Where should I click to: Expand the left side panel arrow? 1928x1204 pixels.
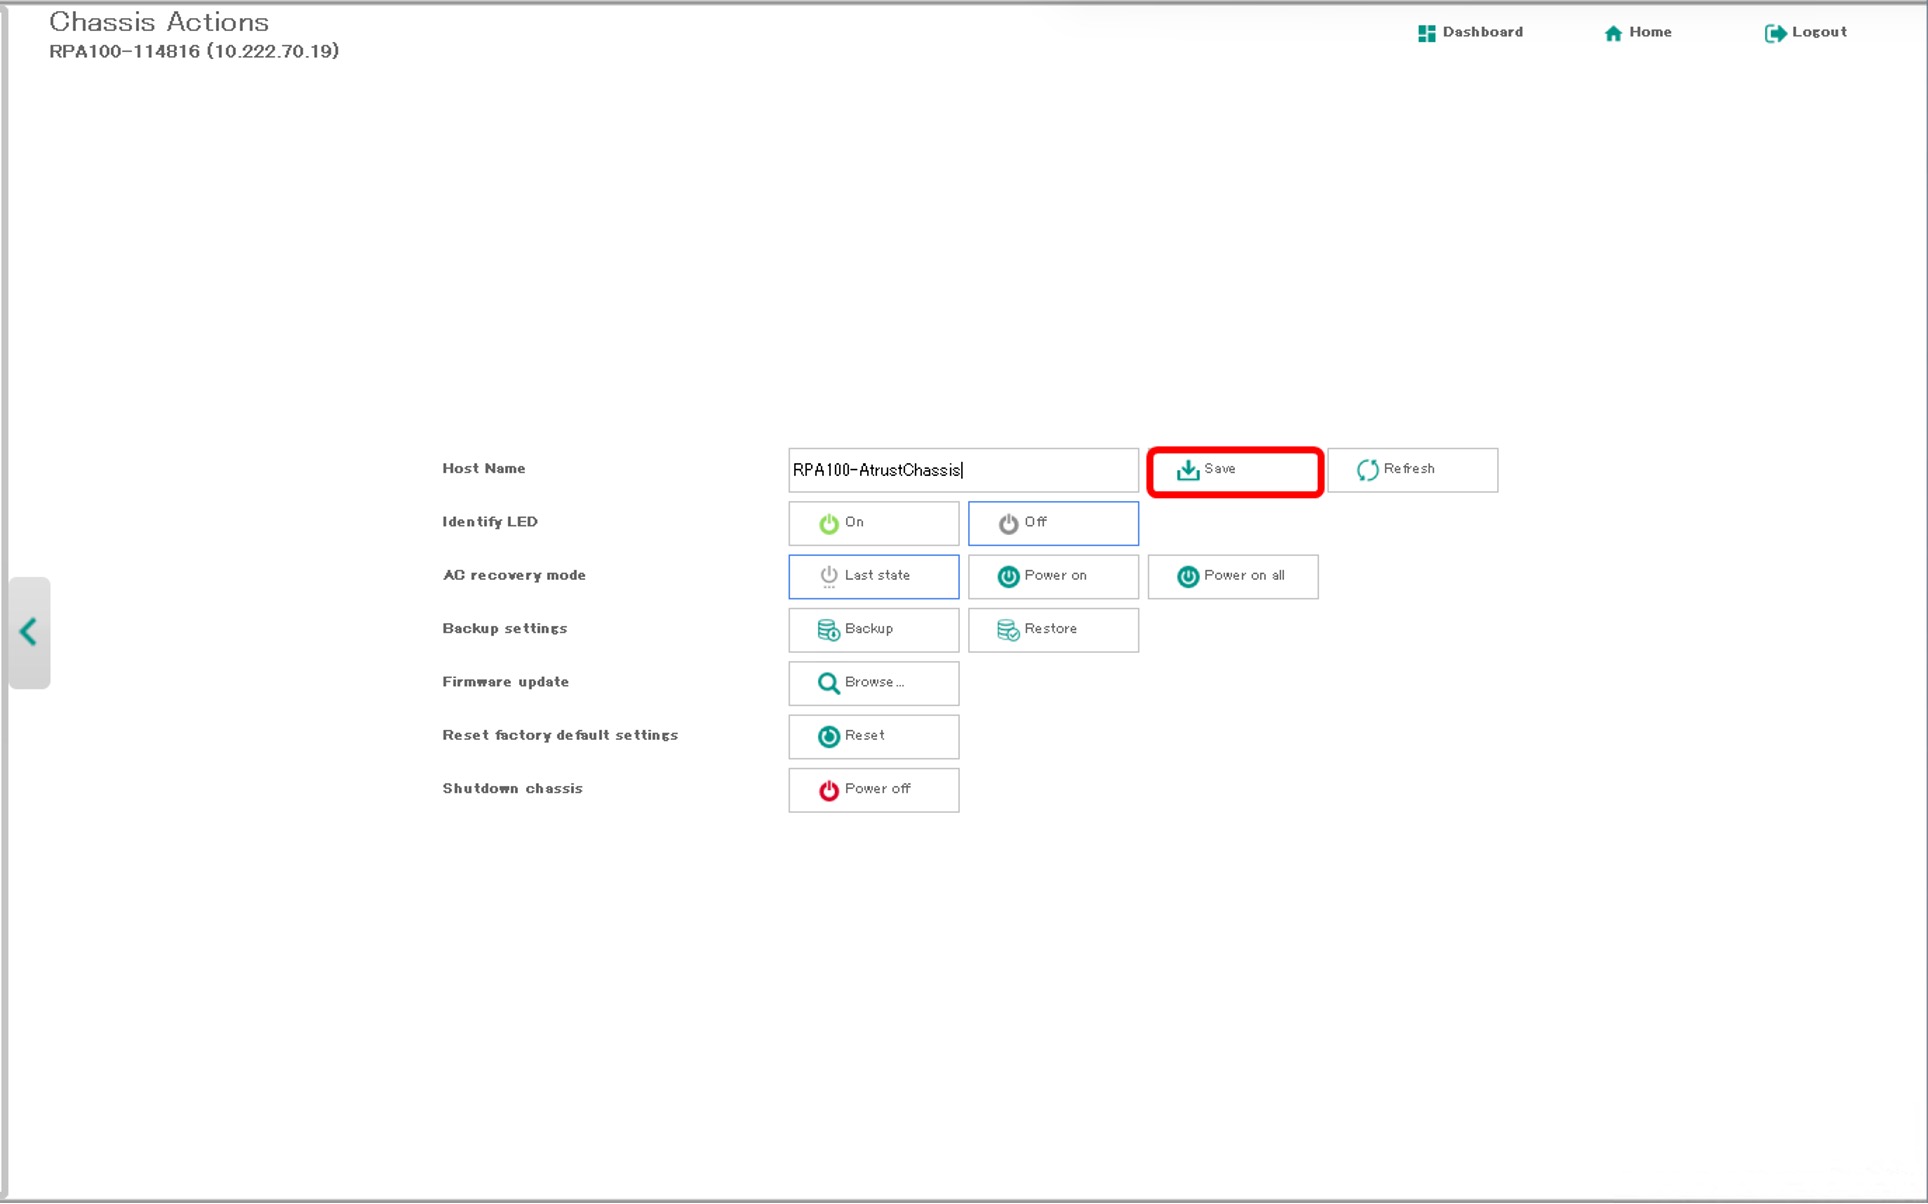pos(29,632)
